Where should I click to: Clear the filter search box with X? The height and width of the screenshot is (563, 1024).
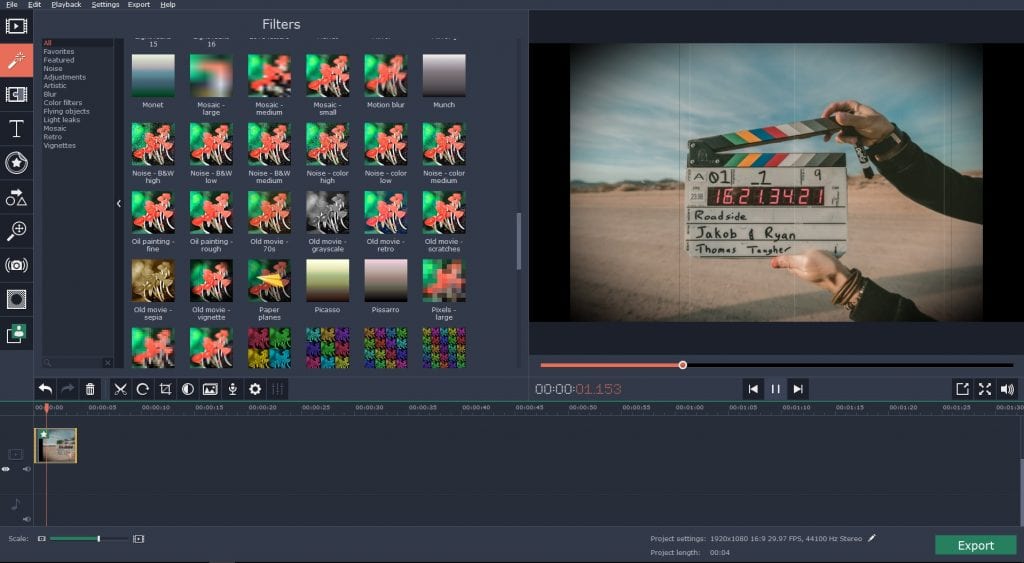point(108,362)
